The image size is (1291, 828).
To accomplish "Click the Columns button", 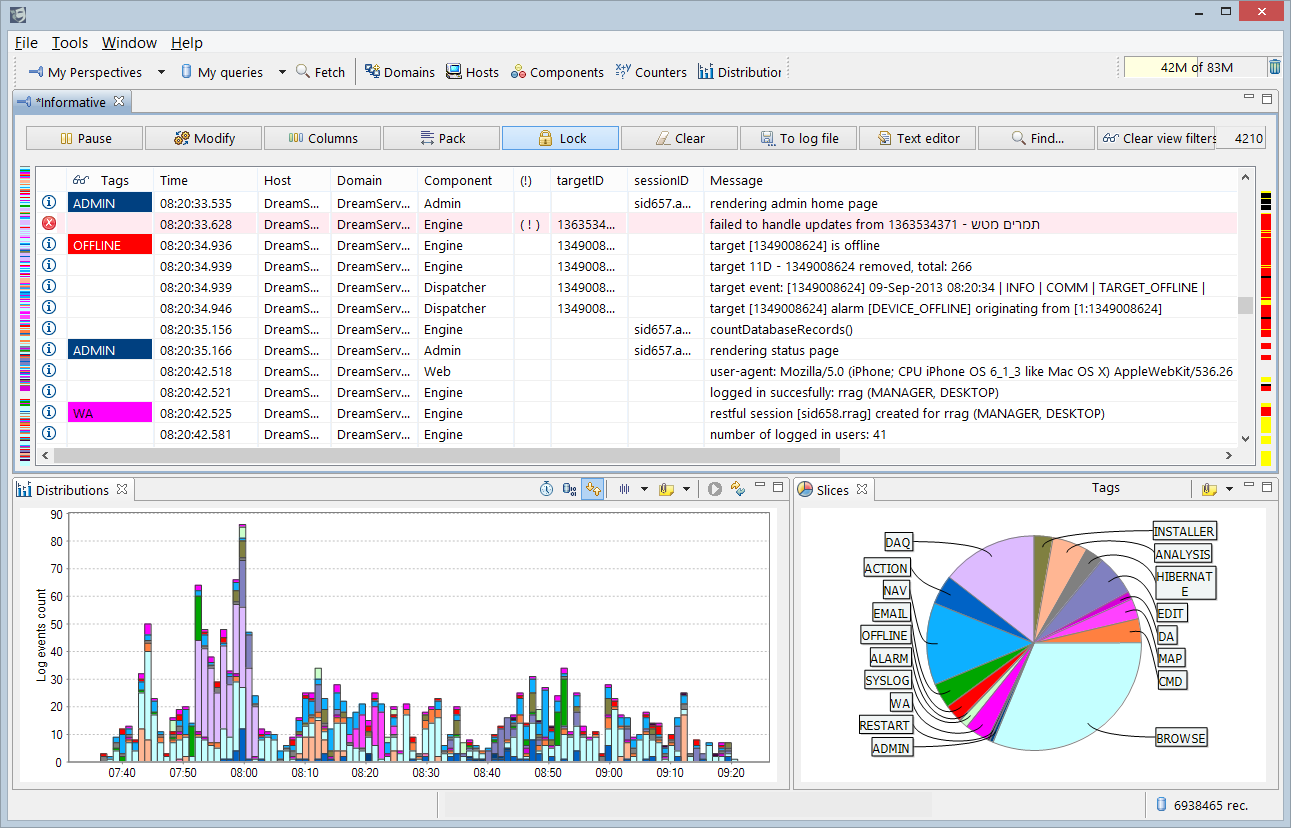I will click(323, 138).
